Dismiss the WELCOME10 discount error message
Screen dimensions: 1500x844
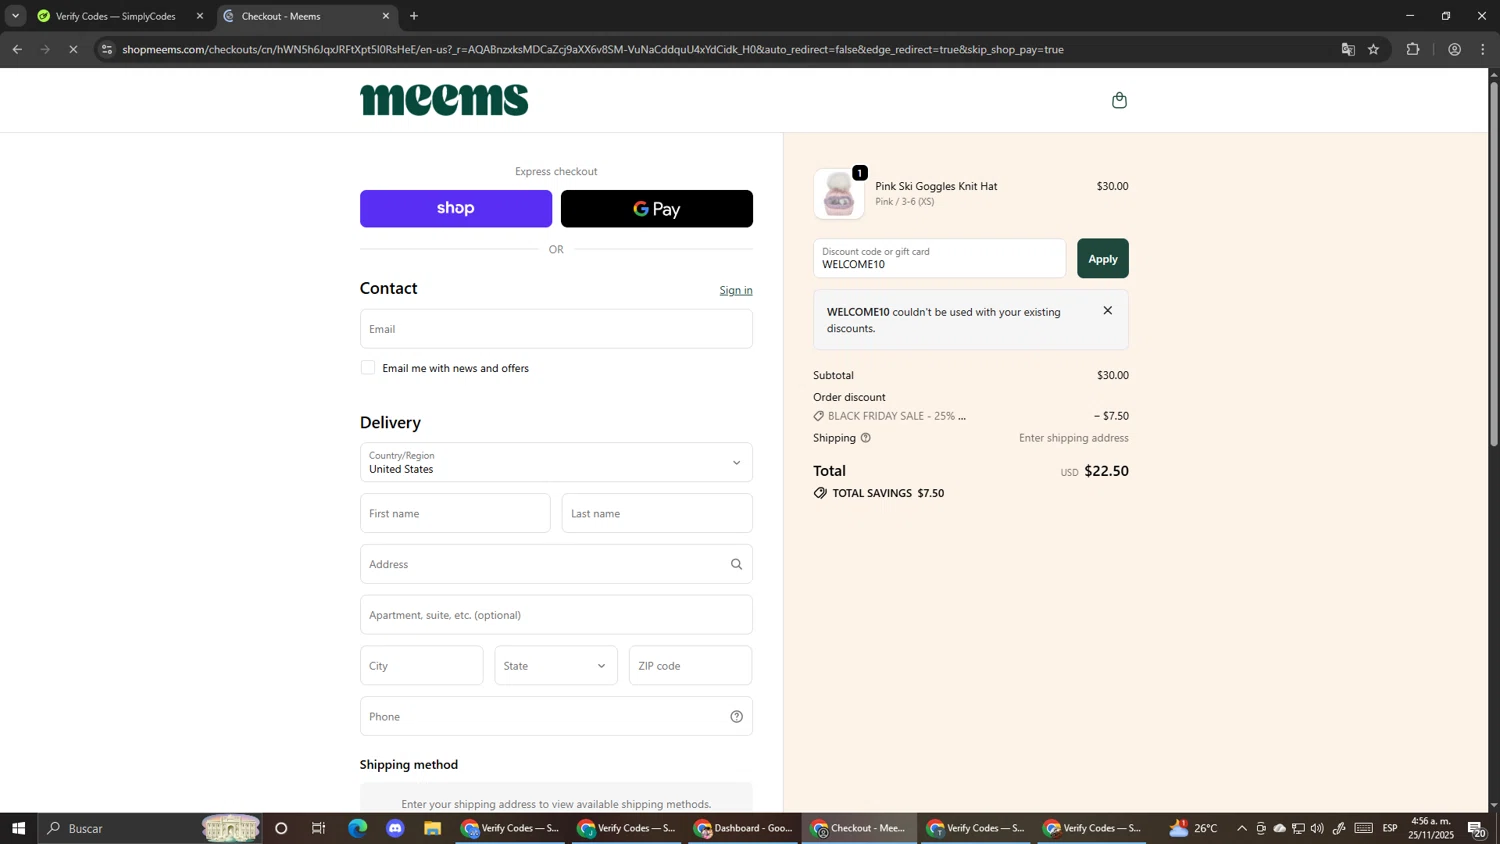pos(1107,311)
